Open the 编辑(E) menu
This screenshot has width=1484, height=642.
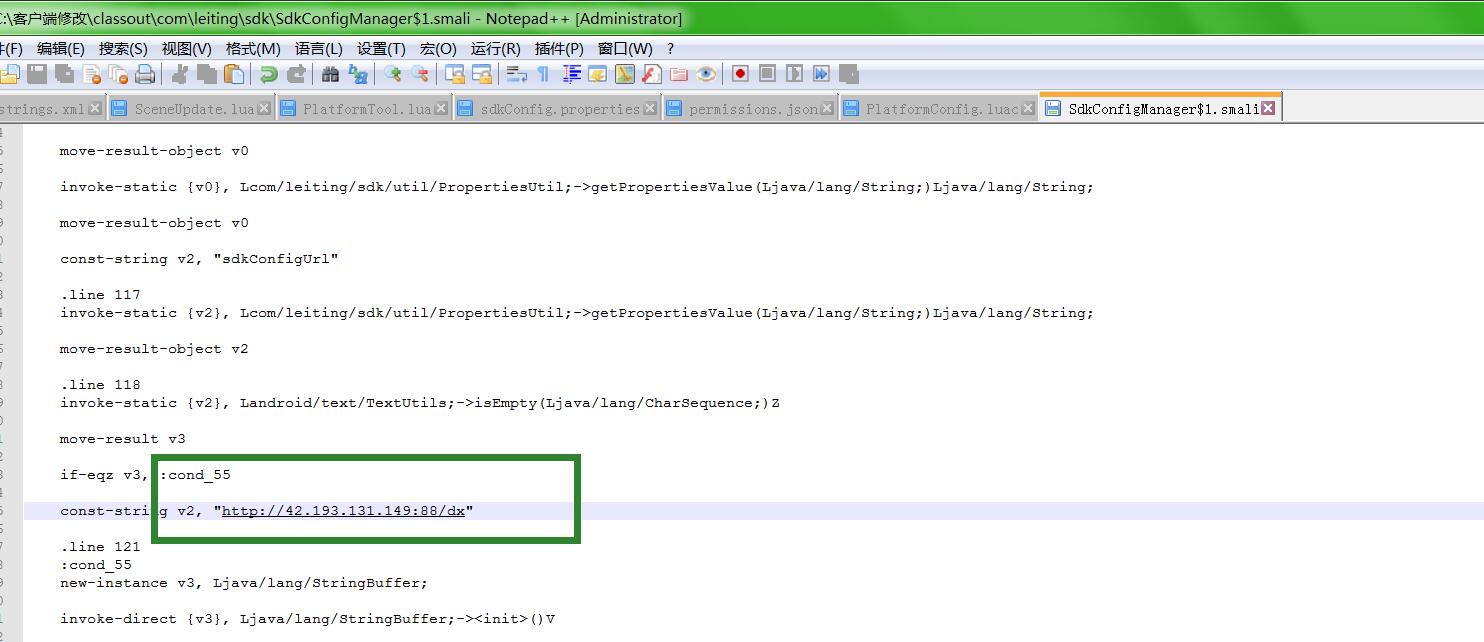[x=61, y=48]
